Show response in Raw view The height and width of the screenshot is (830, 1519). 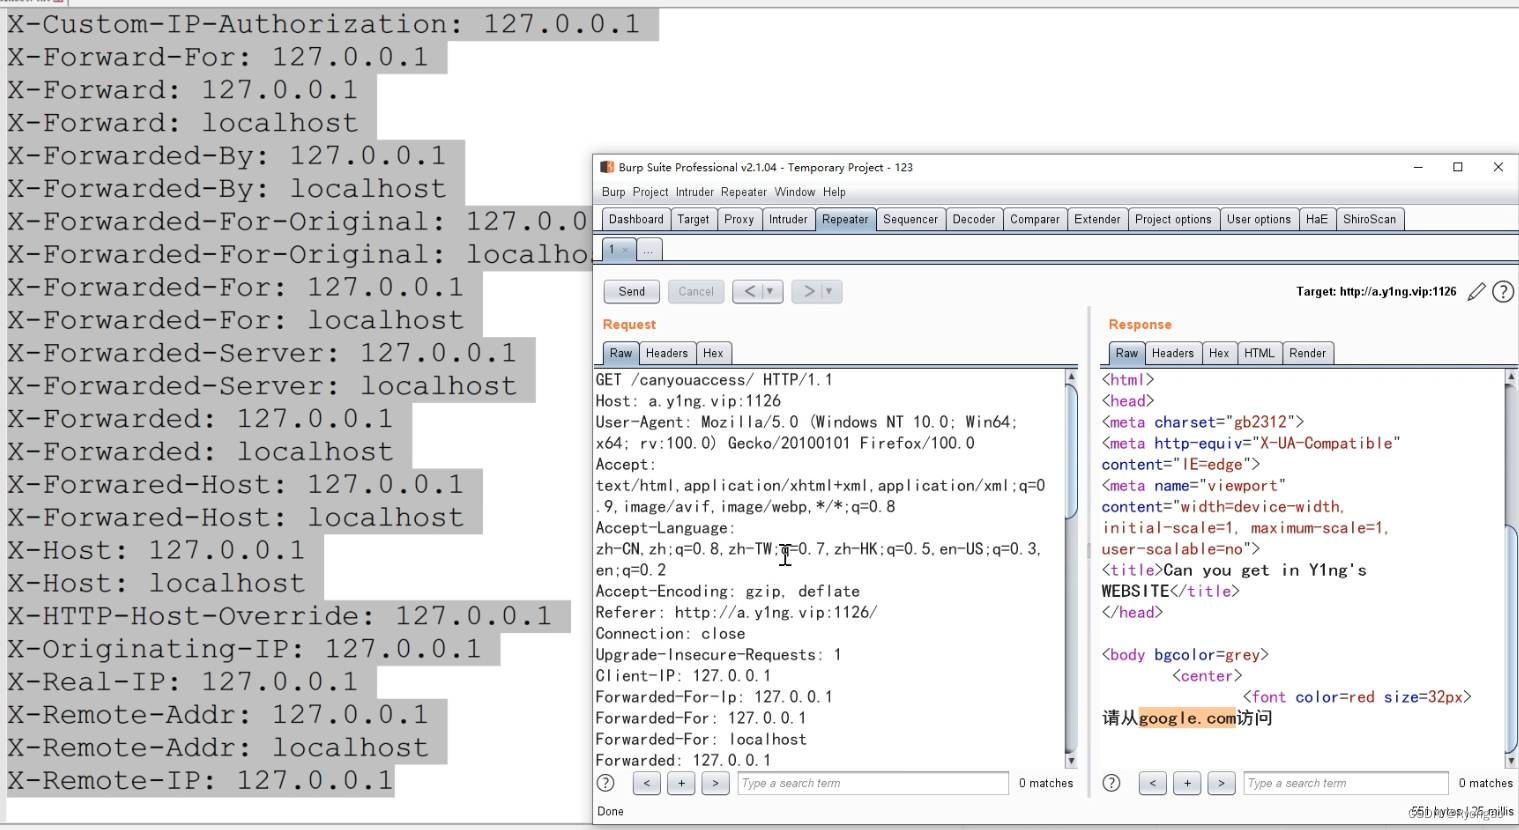click(x=1126, y=353)
